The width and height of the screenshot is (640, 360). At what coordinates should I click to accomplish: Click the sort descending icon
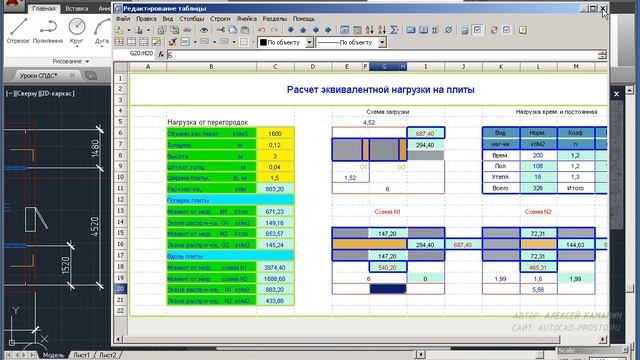382,30
